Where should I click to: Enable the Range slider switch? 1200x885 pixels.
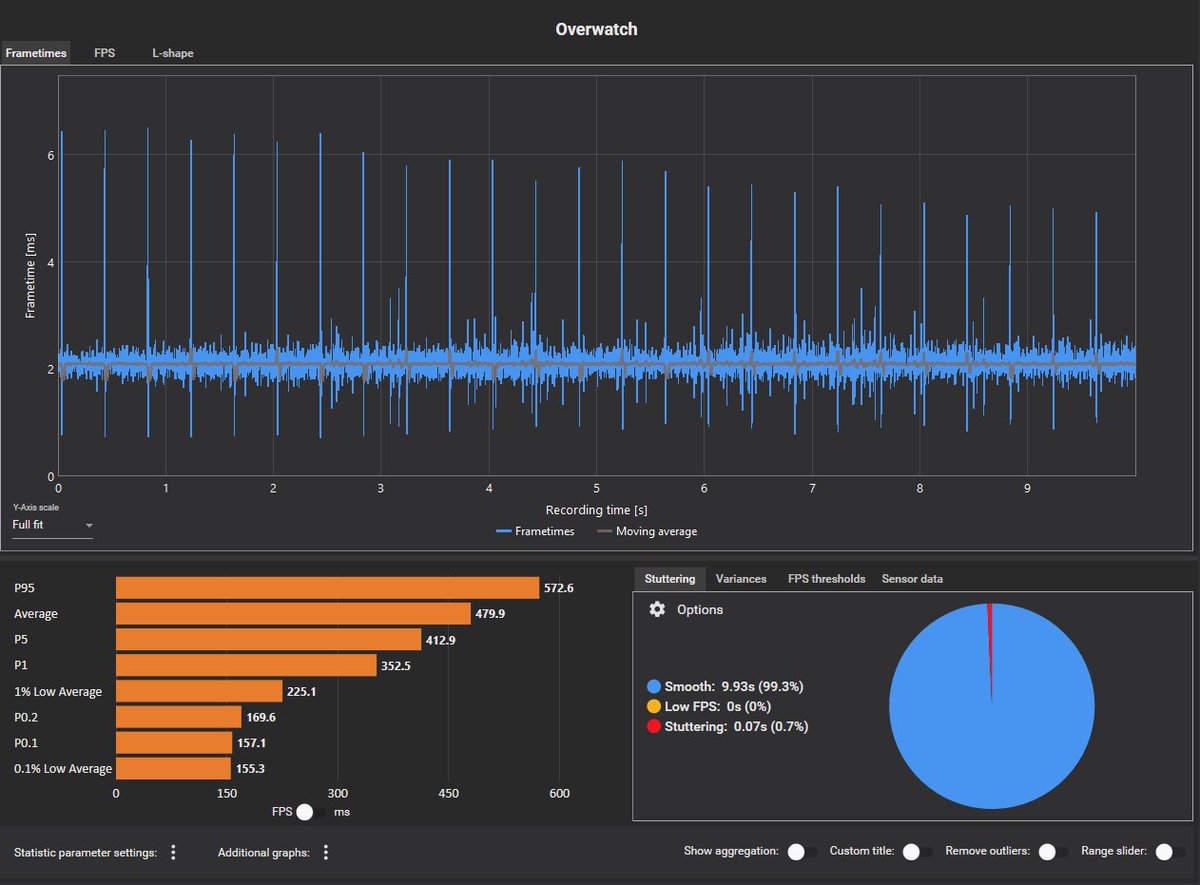click(1169, 852)
